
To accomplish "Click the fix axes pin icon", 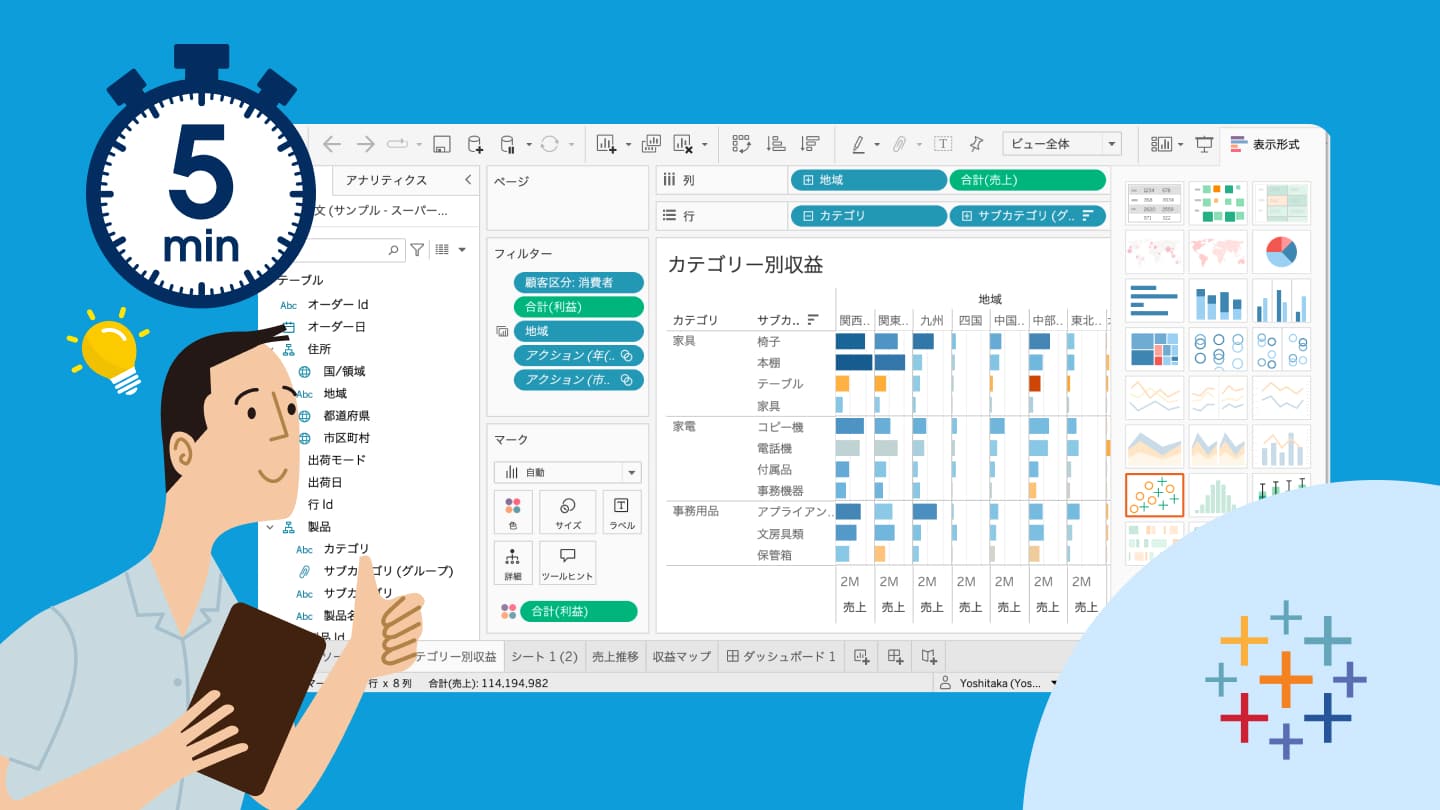I will tap(976, 144).
